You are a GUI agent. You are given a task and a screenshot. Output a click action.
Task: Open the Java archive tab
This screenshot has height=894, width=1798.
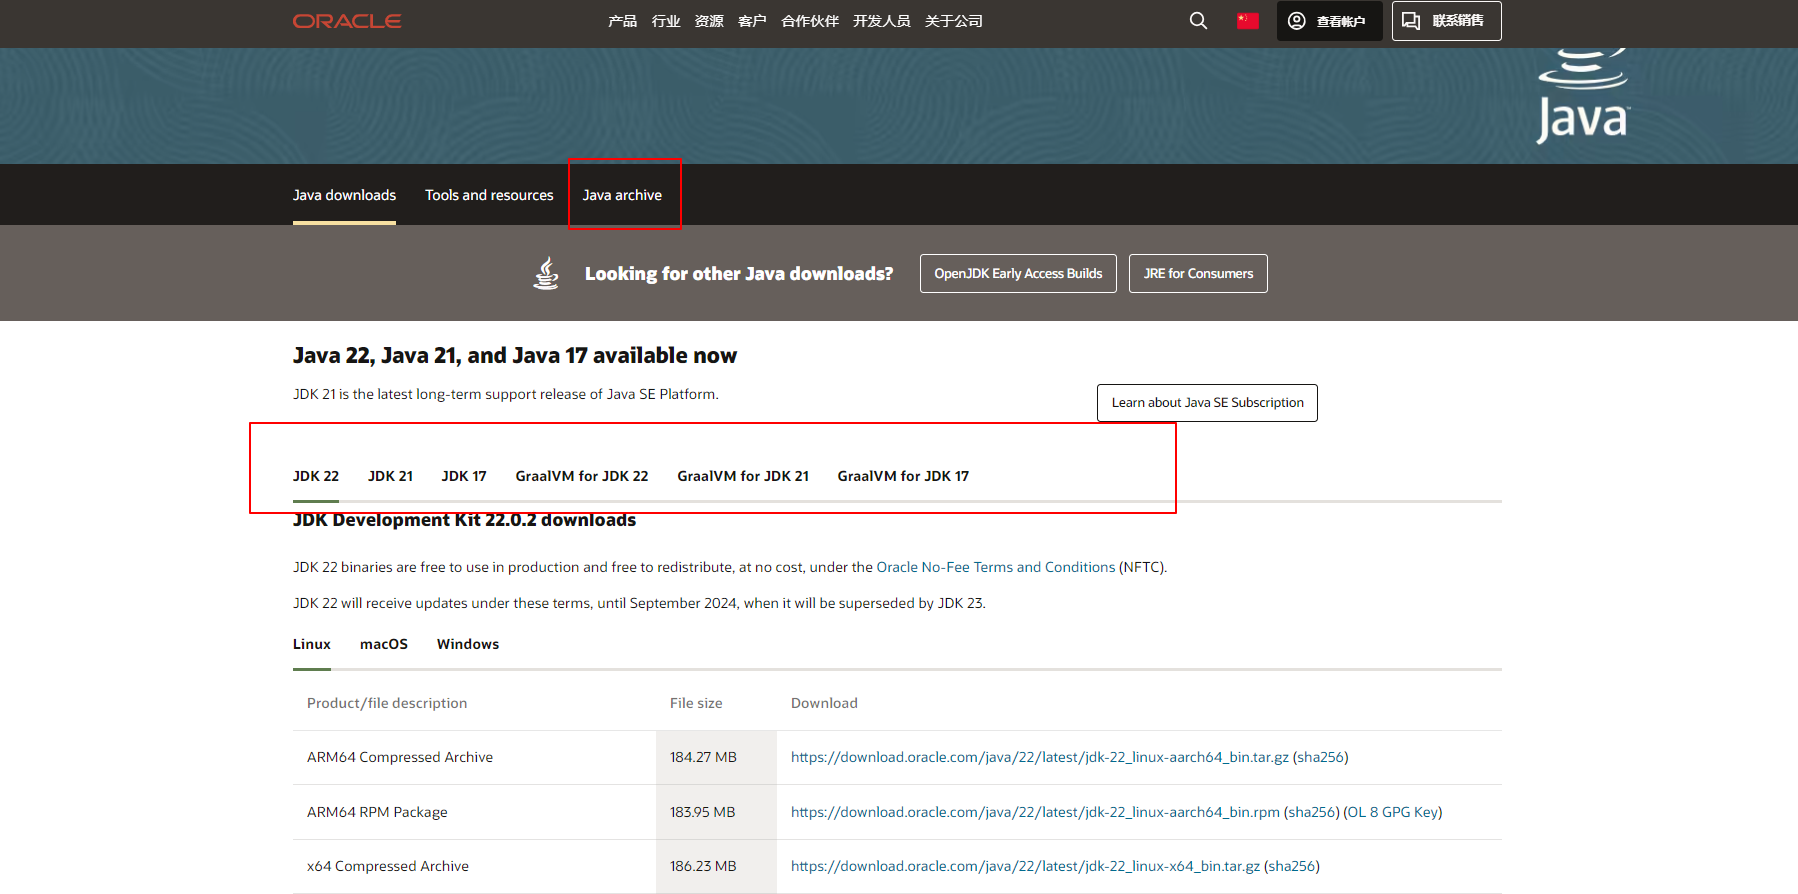(622, 195)
